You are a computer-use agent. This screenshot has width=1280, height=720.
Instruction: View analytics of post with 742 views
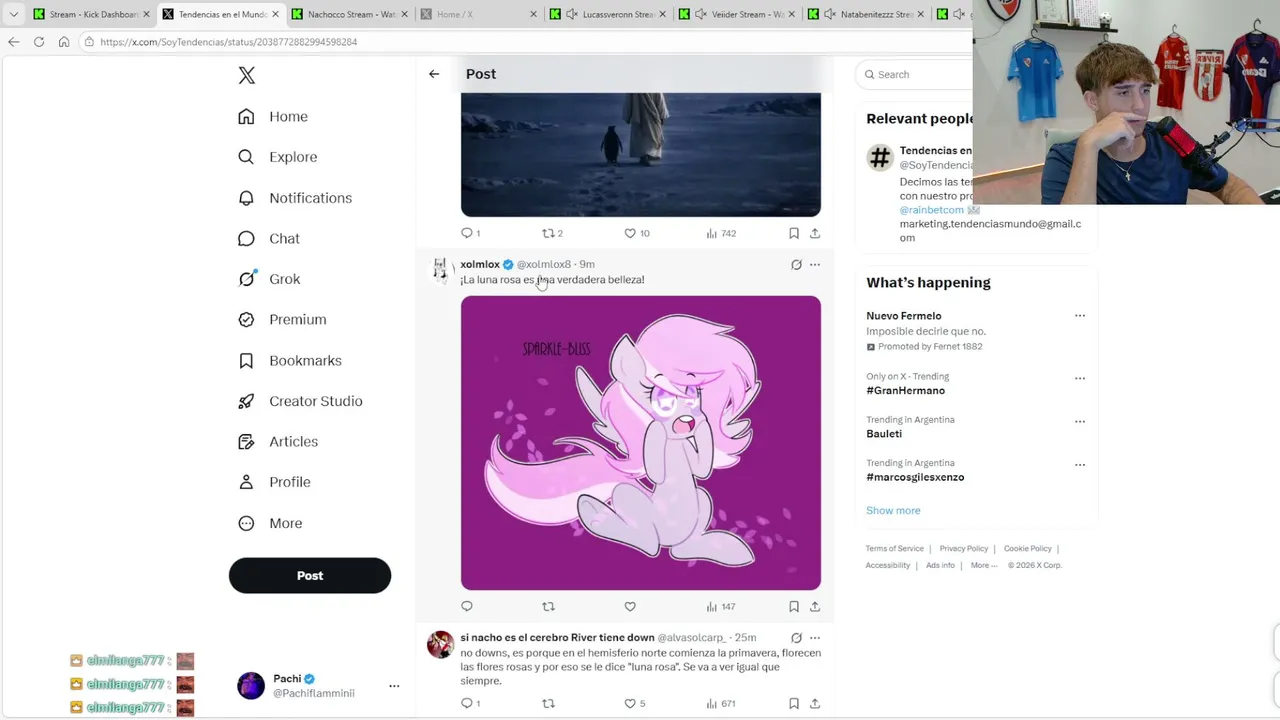(x=721, y=233)
